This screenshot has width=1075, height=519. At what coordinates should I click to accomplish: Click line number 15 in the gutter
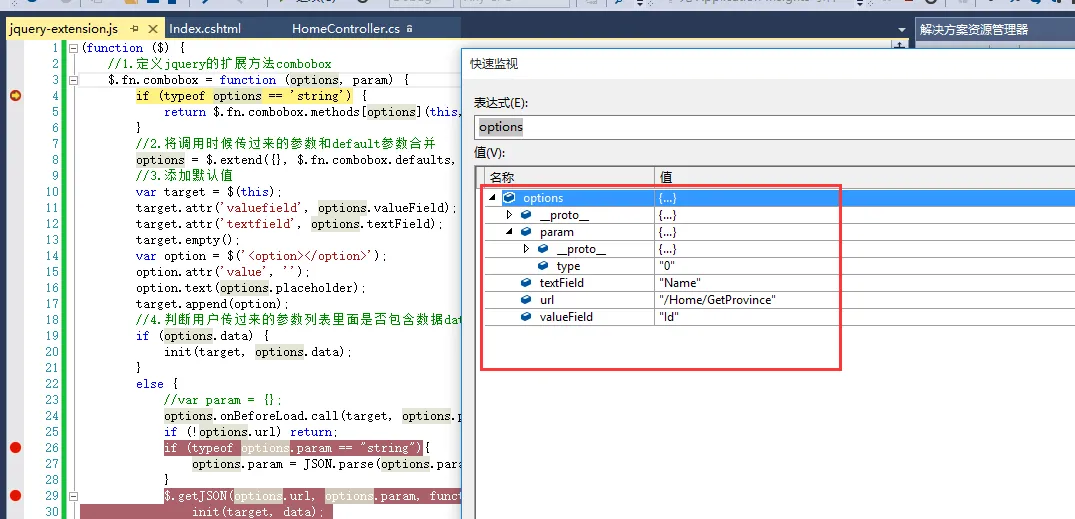pos(52,272)
